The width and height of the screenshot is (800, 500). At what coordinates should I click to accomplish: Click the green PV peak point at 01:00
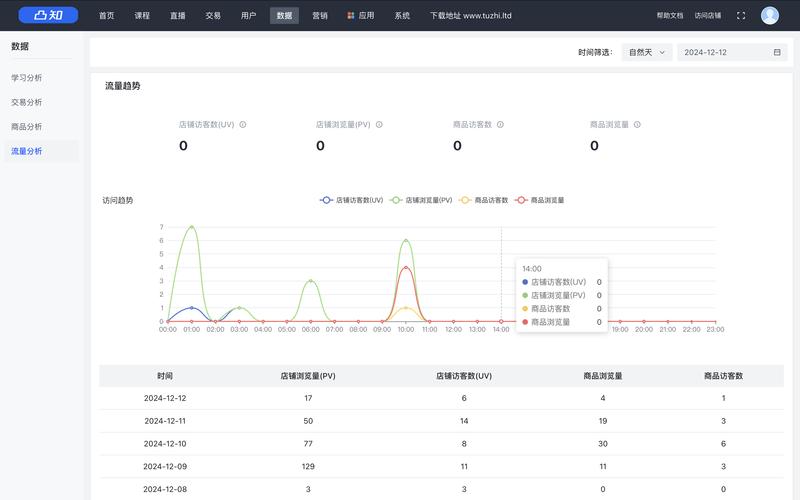pyautogui.click(x=192, y=227)
